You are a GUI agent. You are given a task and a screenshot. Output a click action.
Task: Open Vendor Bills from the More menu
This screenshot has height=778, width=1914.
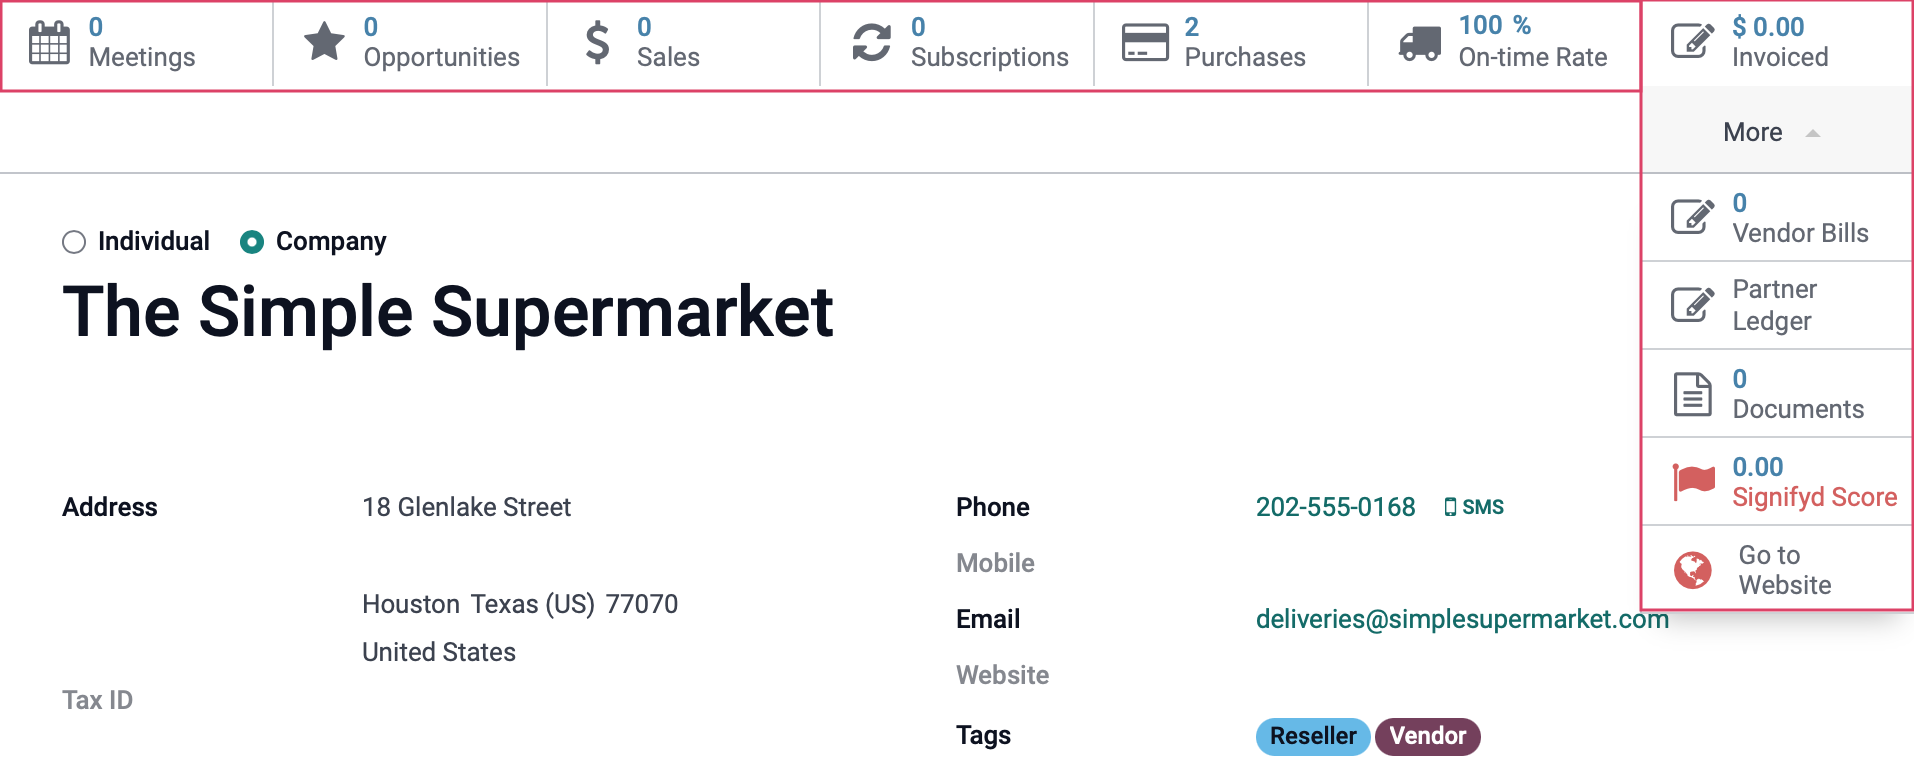point(1777,218)
